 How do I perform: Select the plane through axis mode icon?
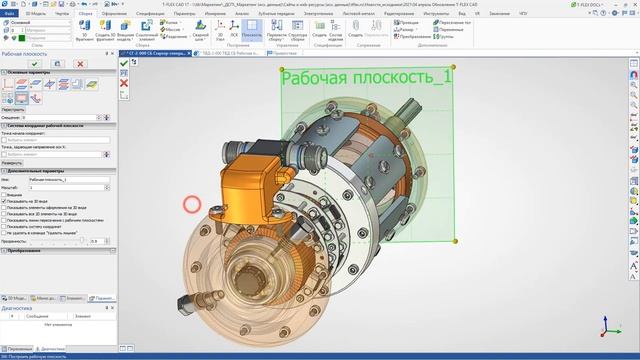tap(50, 84)
